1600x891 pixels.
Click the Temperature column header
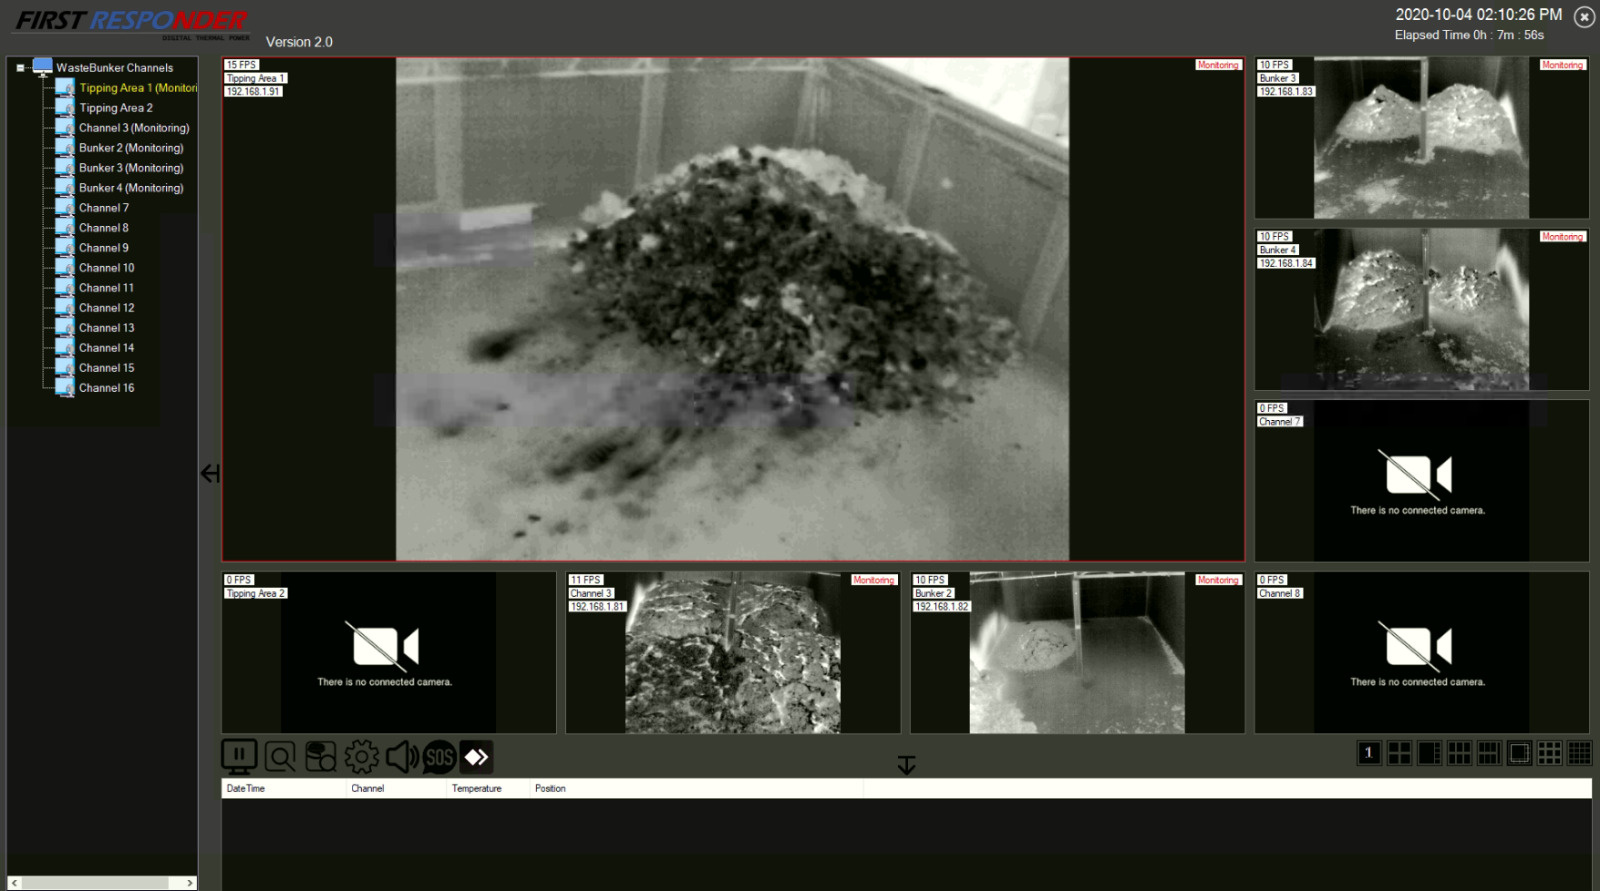click(477, 789)
